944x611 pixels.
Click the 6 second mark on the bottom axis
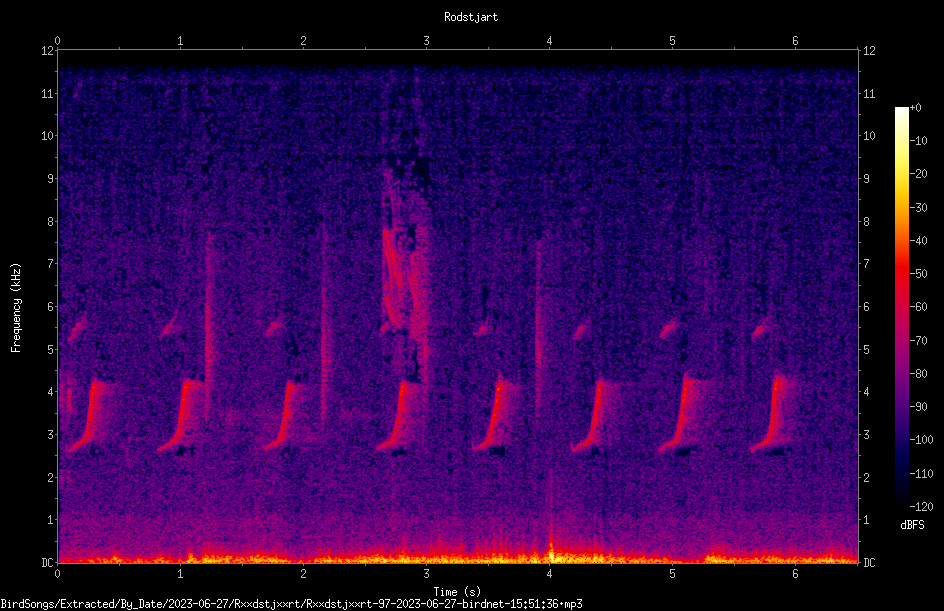pos(795,574)
